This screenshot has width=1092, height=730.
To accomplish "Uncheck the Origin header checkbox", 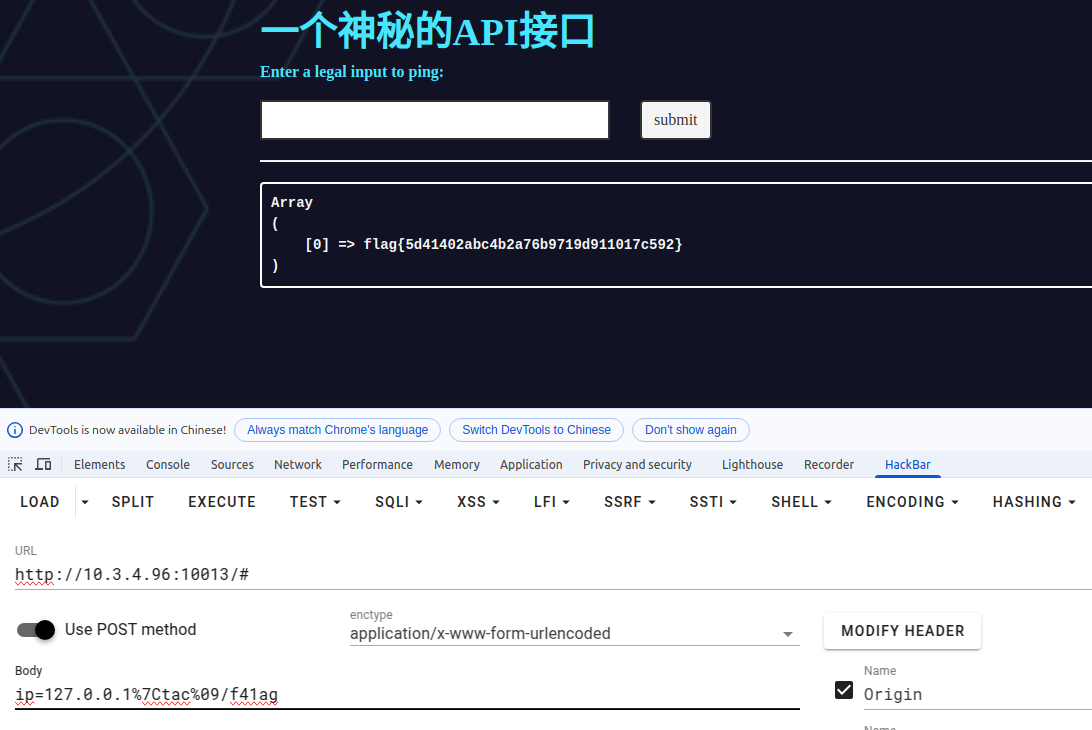I will click(x=844, y=691).
